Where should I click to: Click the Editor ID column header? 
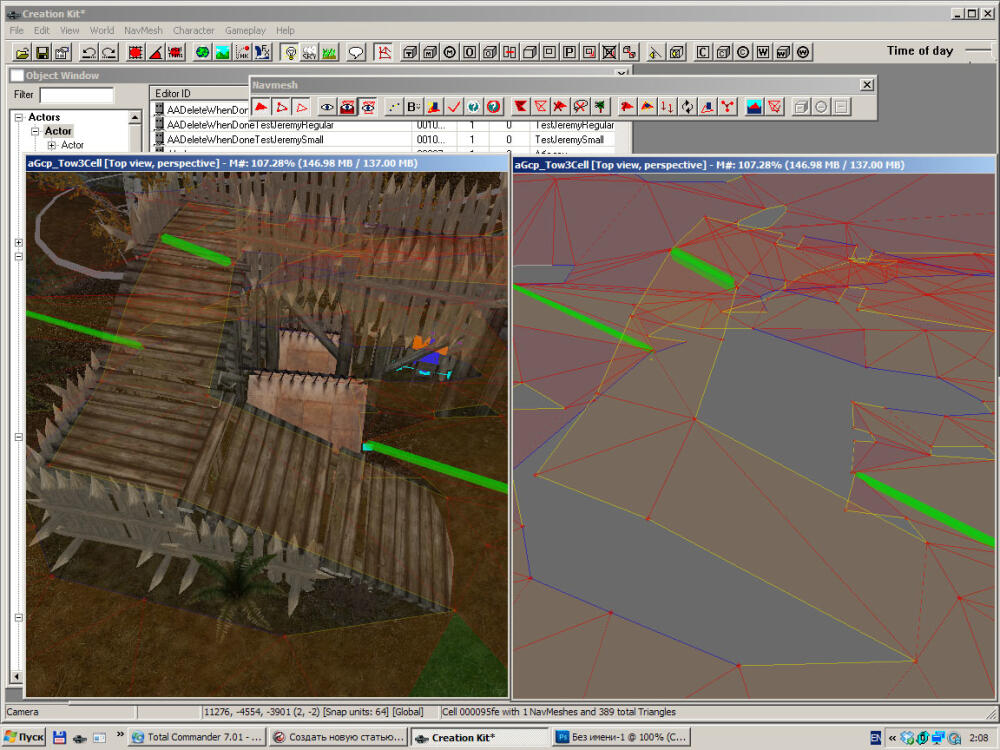click(201, 94)
